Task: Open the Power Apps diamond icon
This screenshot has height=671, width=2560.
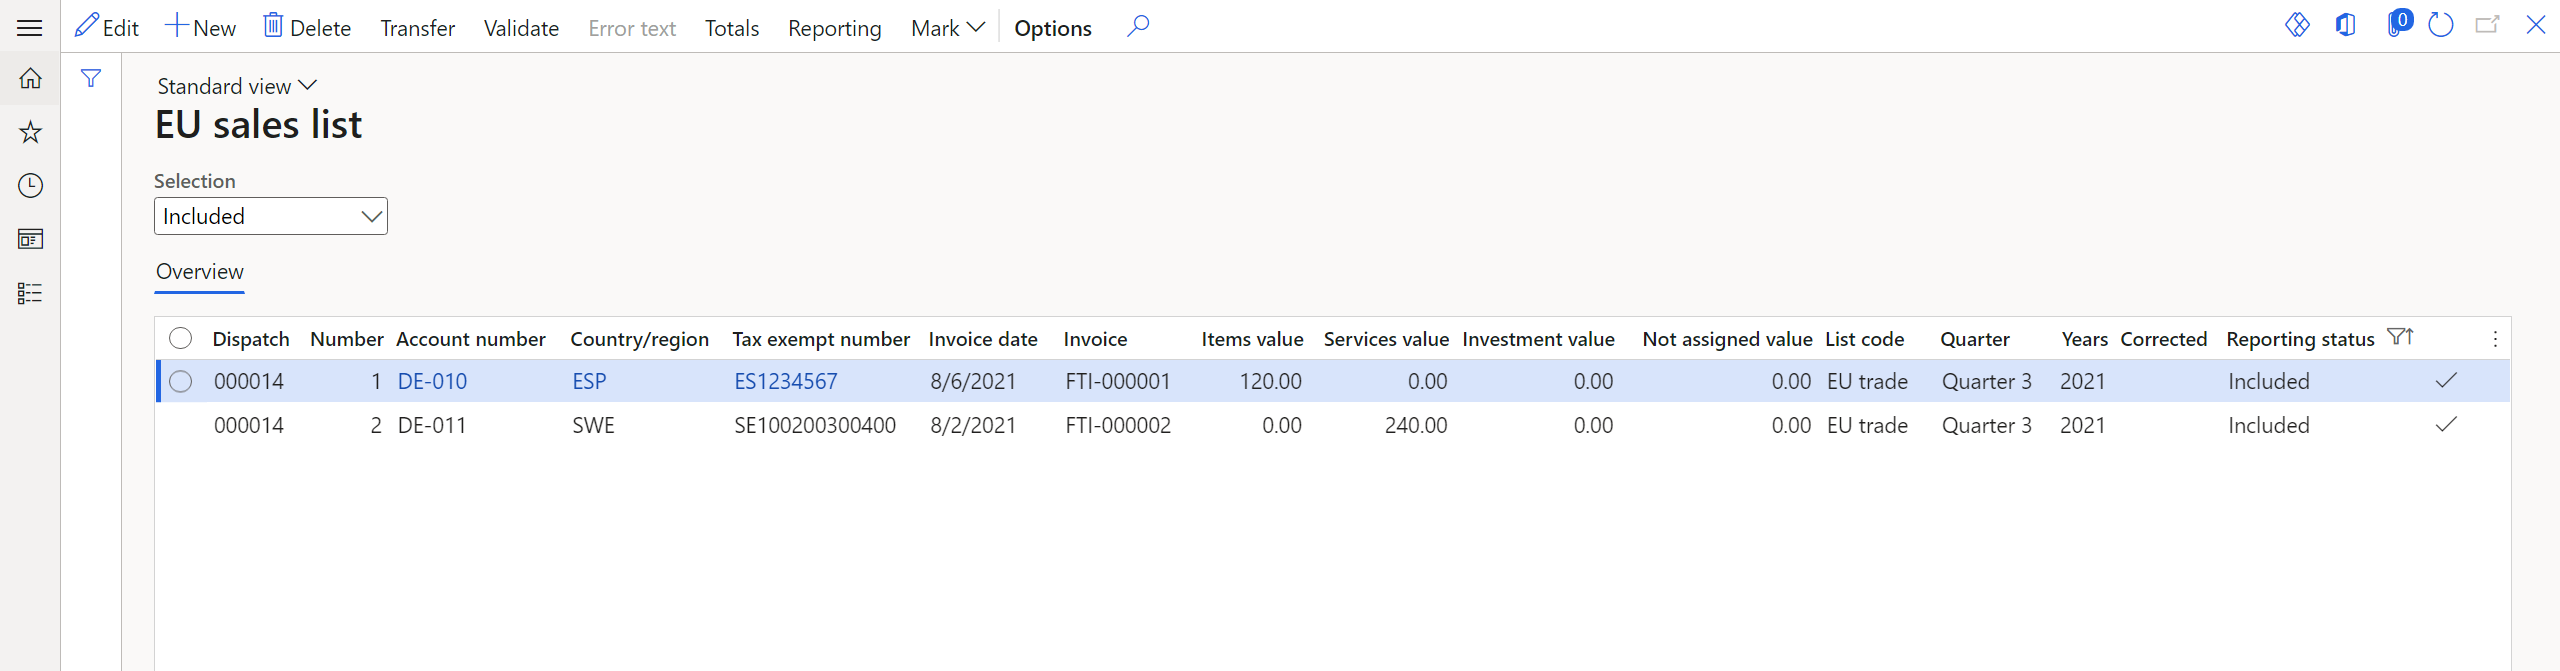Action: [x=2297, y=25]
